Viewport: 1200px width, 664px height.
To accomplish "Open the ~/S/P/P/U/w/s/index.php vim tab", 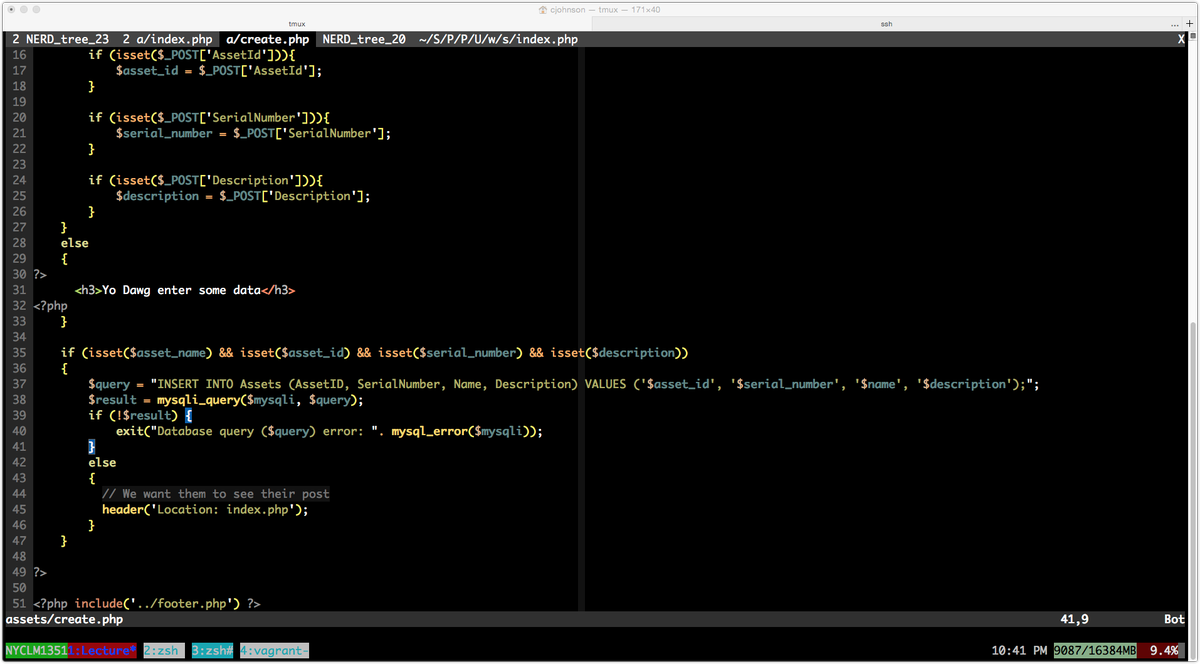I will pos(498,39).
